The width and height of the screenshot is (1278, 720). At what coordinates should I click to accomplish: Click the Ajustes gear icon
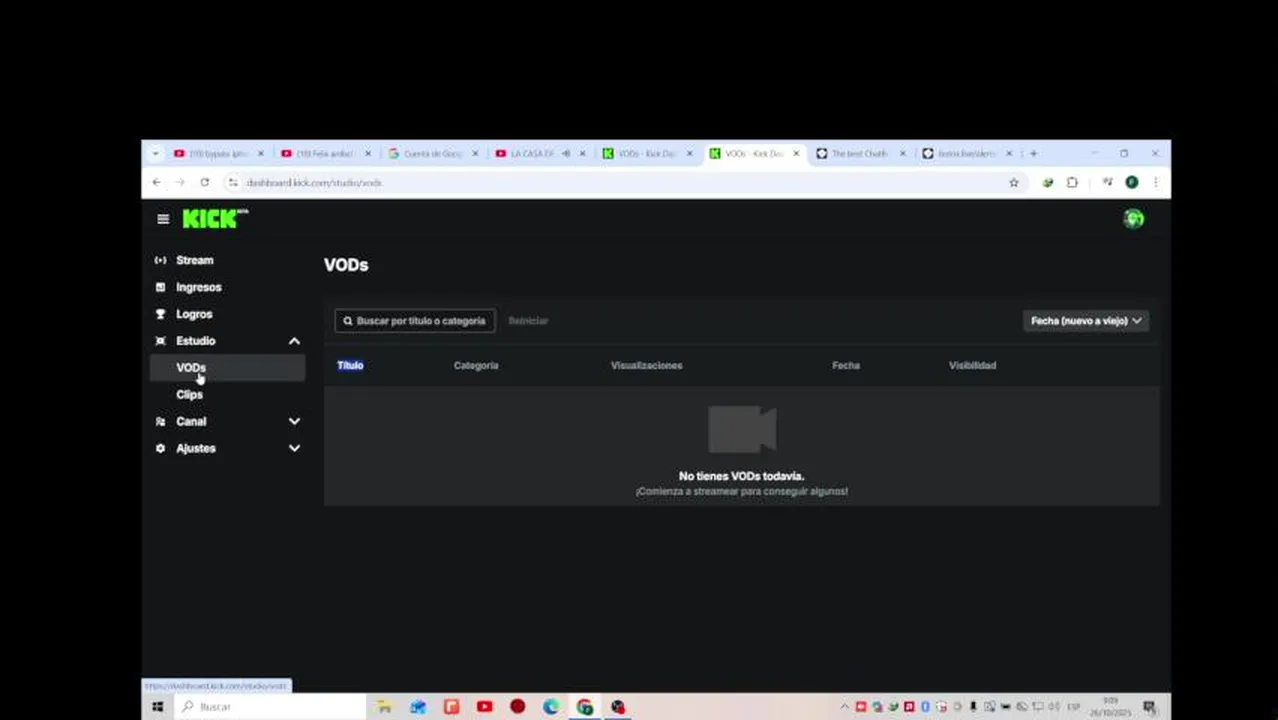(160, 449)
